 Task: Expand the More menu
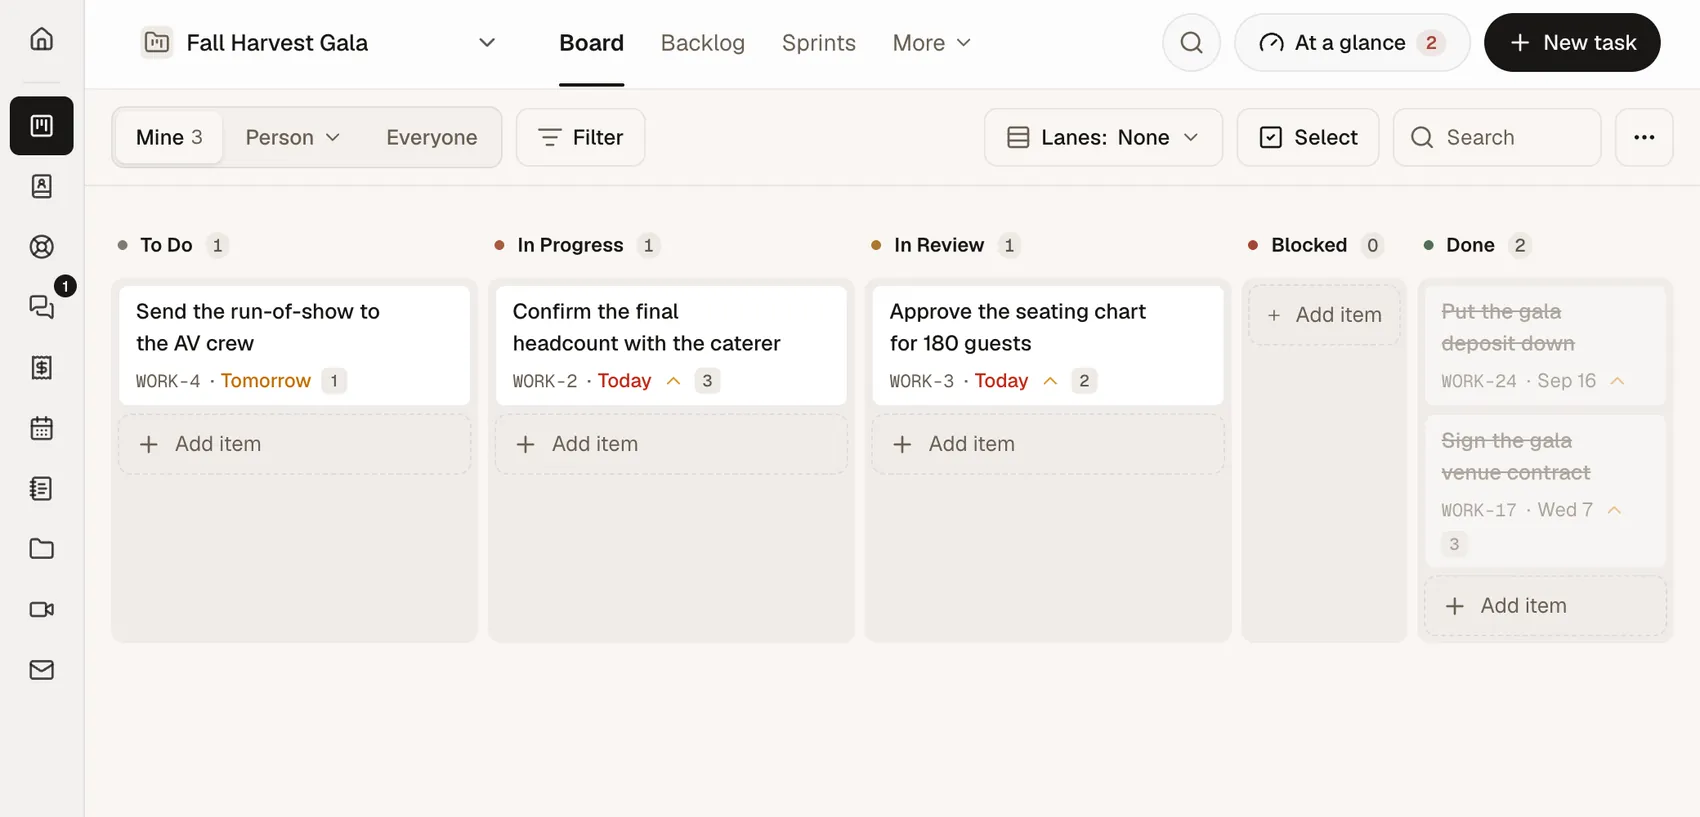coord(932,42)
